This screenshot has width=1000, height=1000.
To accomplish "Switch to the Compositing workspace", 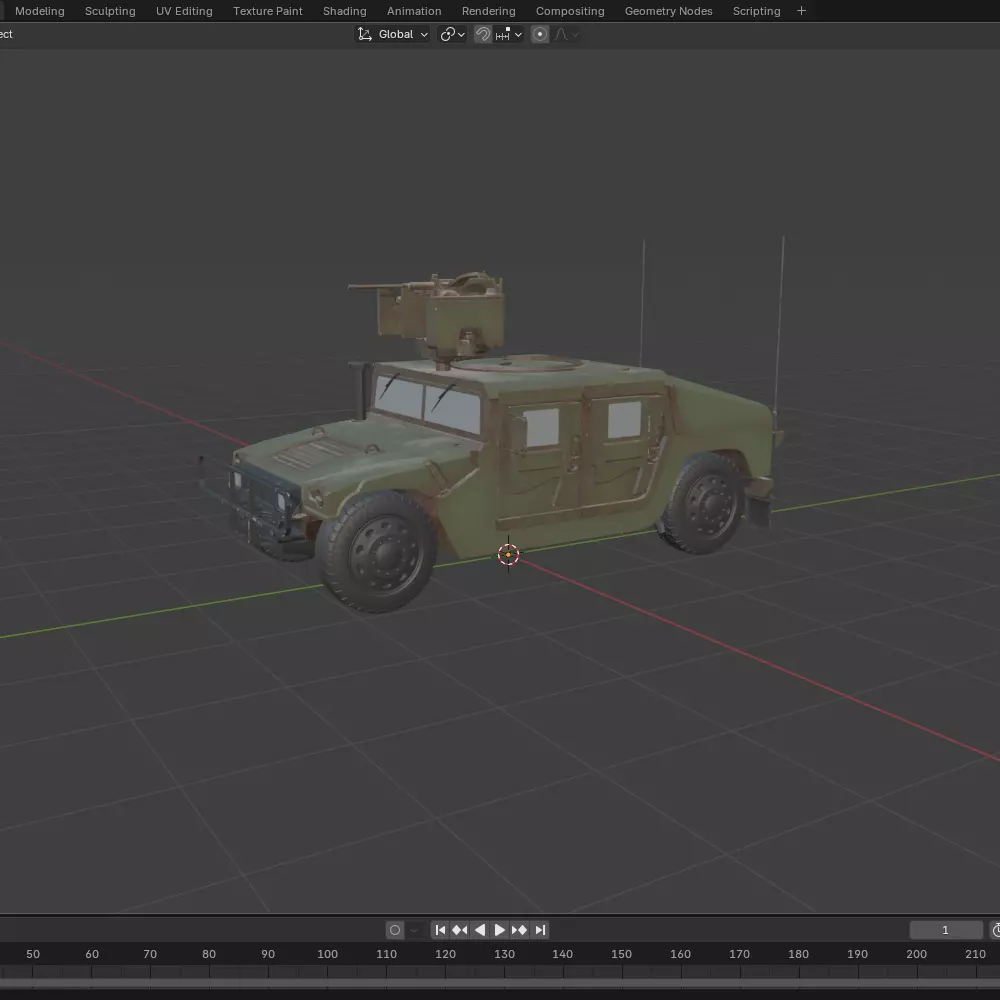I will point(570,11).
